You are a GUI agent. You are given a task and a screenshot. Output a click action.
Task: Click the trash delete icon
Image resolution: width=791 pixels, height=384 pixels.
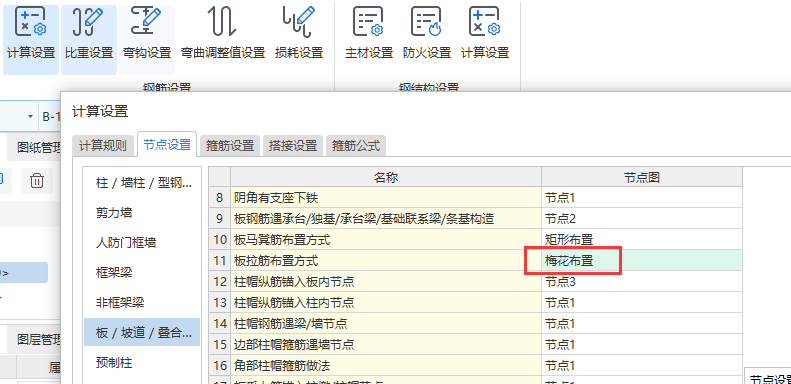pyautogui.click(x=37, y=181)
